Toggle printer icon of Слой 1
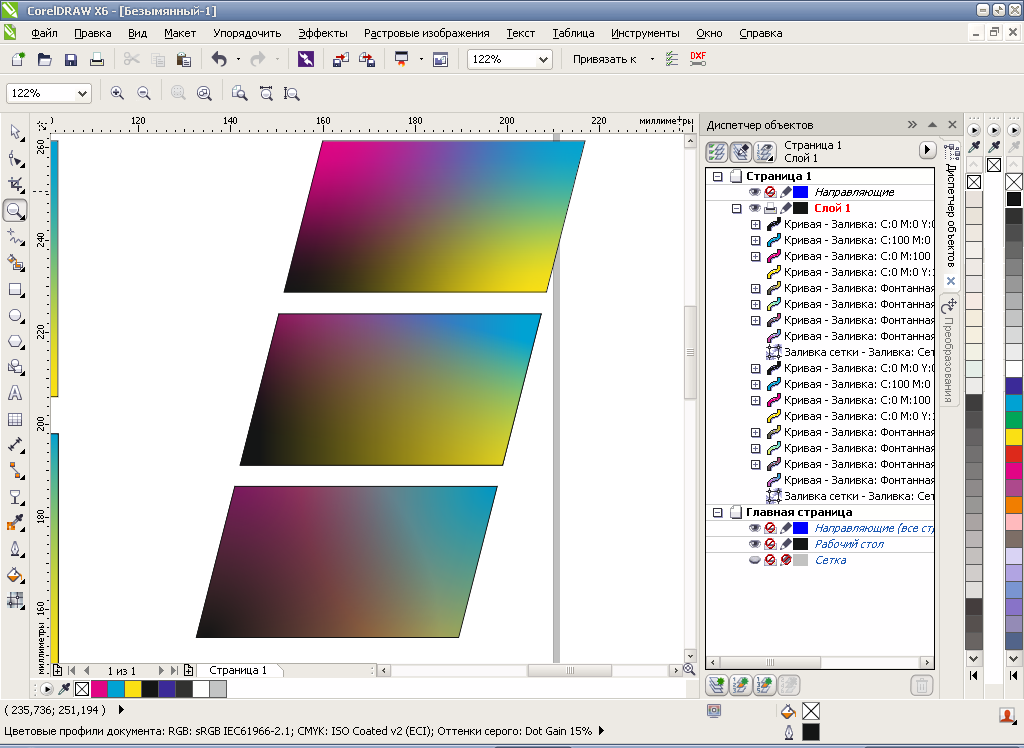 click(x=770, y=208)
